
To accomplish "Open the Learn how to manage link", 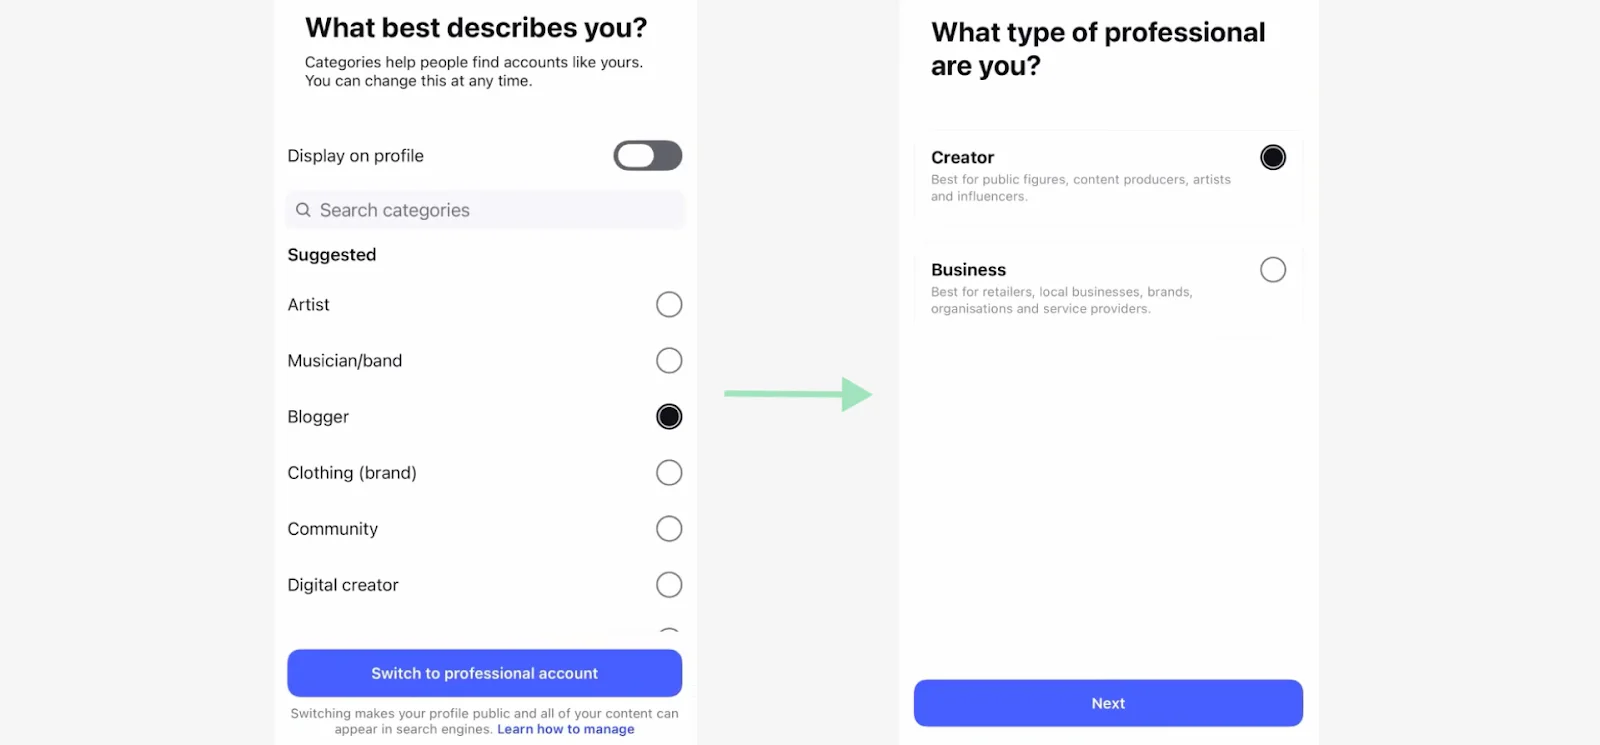I will [565, 729].
